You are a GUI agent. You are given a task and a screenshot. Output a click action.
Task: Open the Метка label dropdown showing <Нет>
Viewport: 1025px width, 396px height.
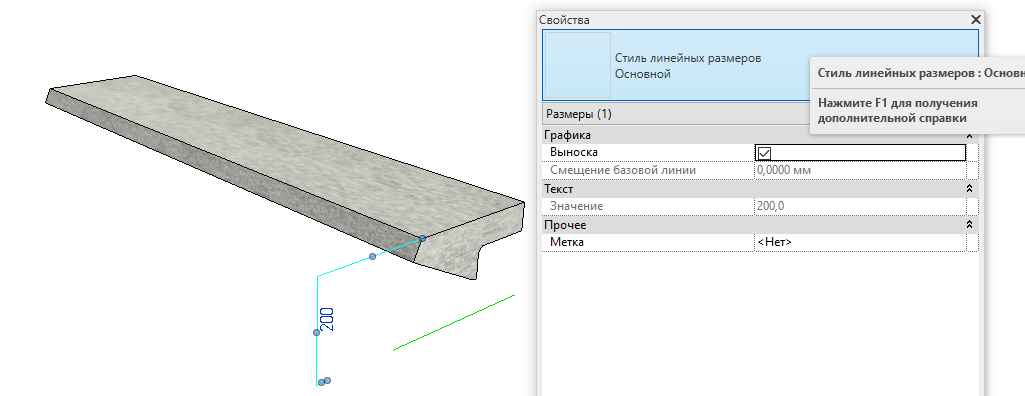tap(860, 242)
